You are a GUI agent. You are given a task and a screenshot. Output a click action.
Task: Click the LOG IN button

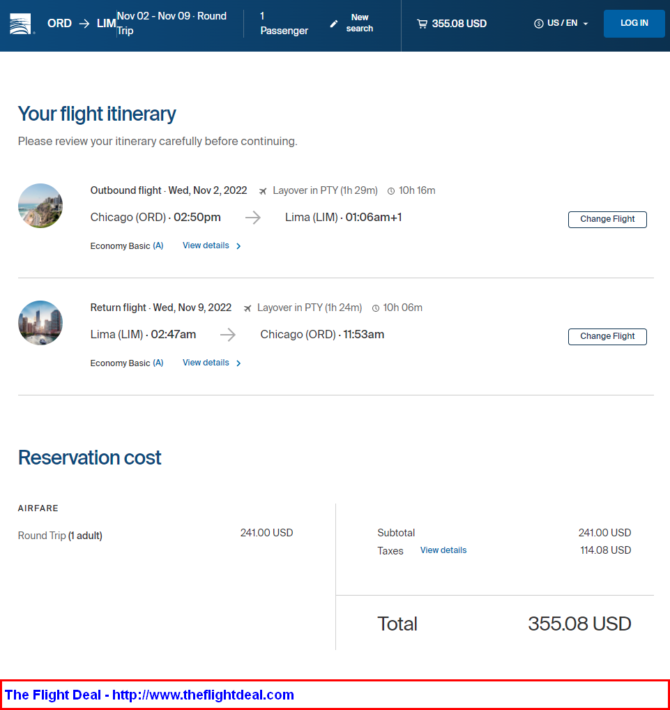pos(634,23)
